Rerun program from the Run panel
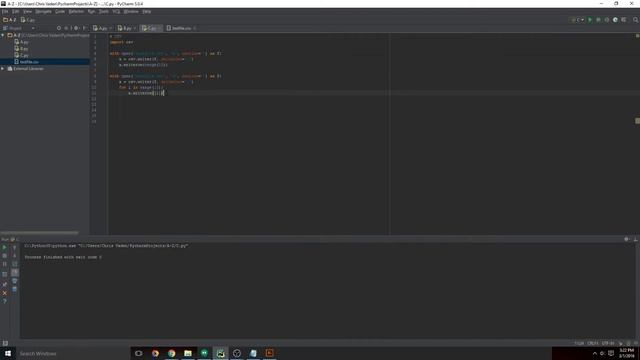 pos(4,247)
